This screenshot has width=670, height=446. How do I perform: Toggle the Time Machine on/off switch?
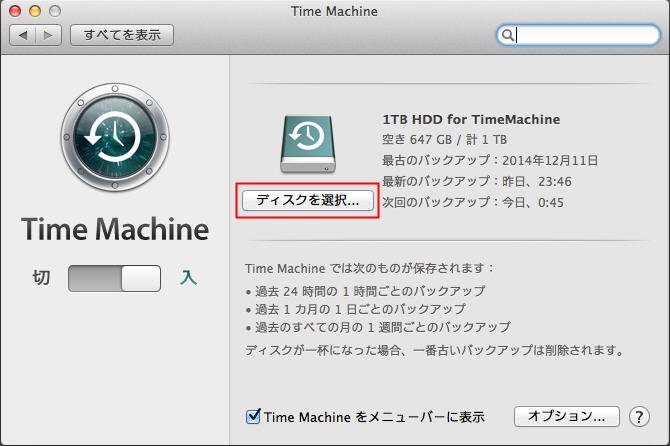[x=115, y=279]
